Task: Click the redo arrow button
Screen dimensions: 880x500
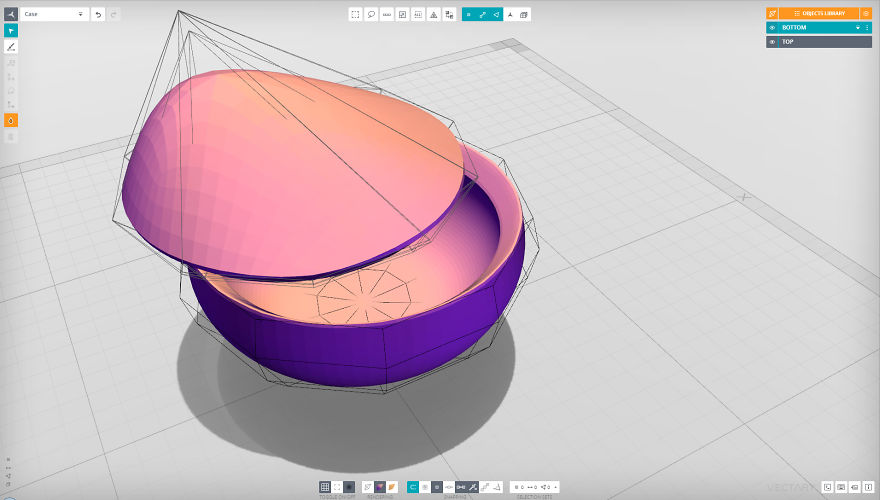Action: click(x=113, y=14)
